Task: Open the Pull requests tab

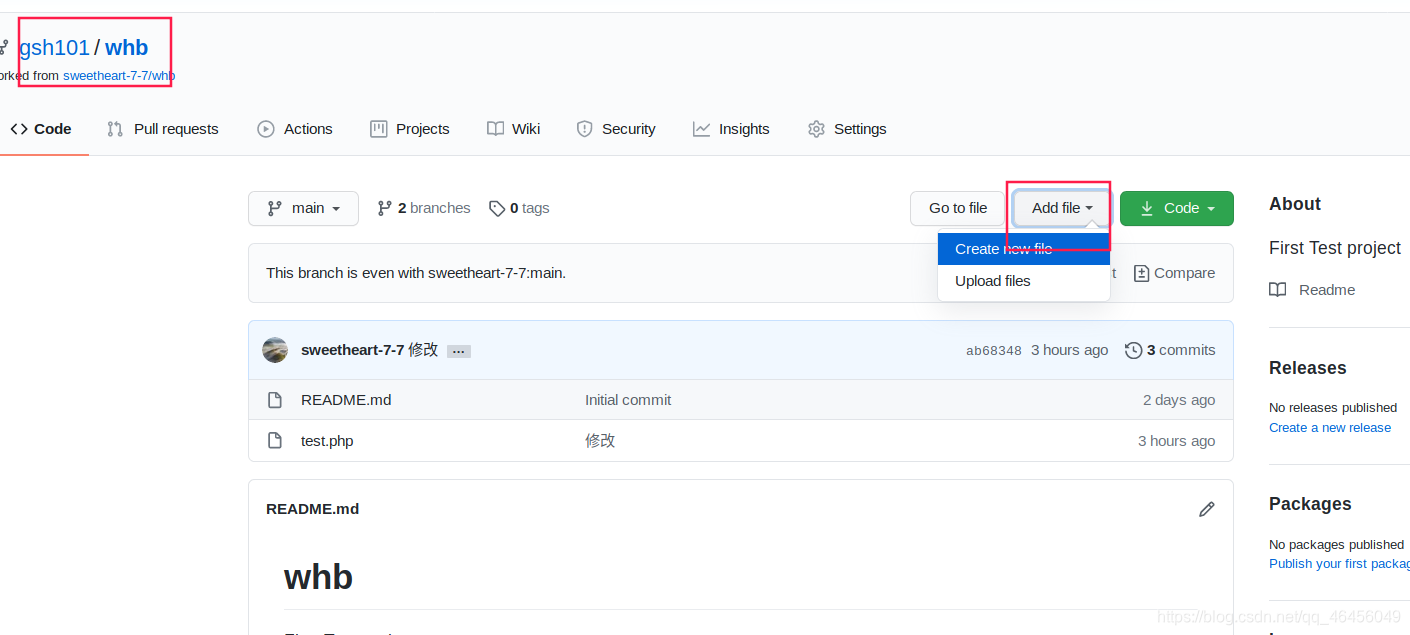Action: pos(163,129)
